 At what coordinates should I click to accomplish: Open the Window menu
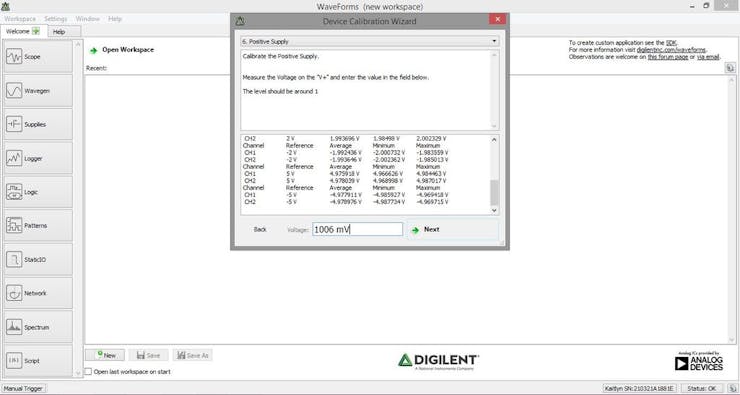pos(88,19)
